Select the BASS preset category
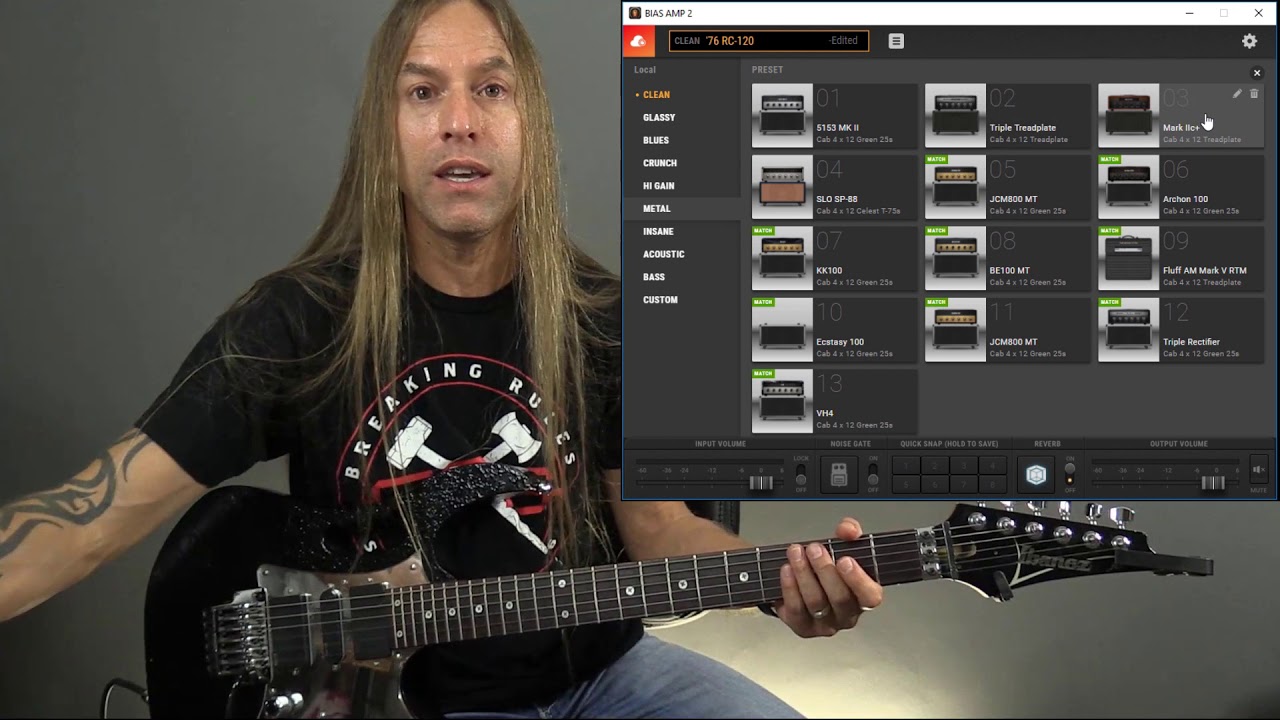 coord(654,277)
